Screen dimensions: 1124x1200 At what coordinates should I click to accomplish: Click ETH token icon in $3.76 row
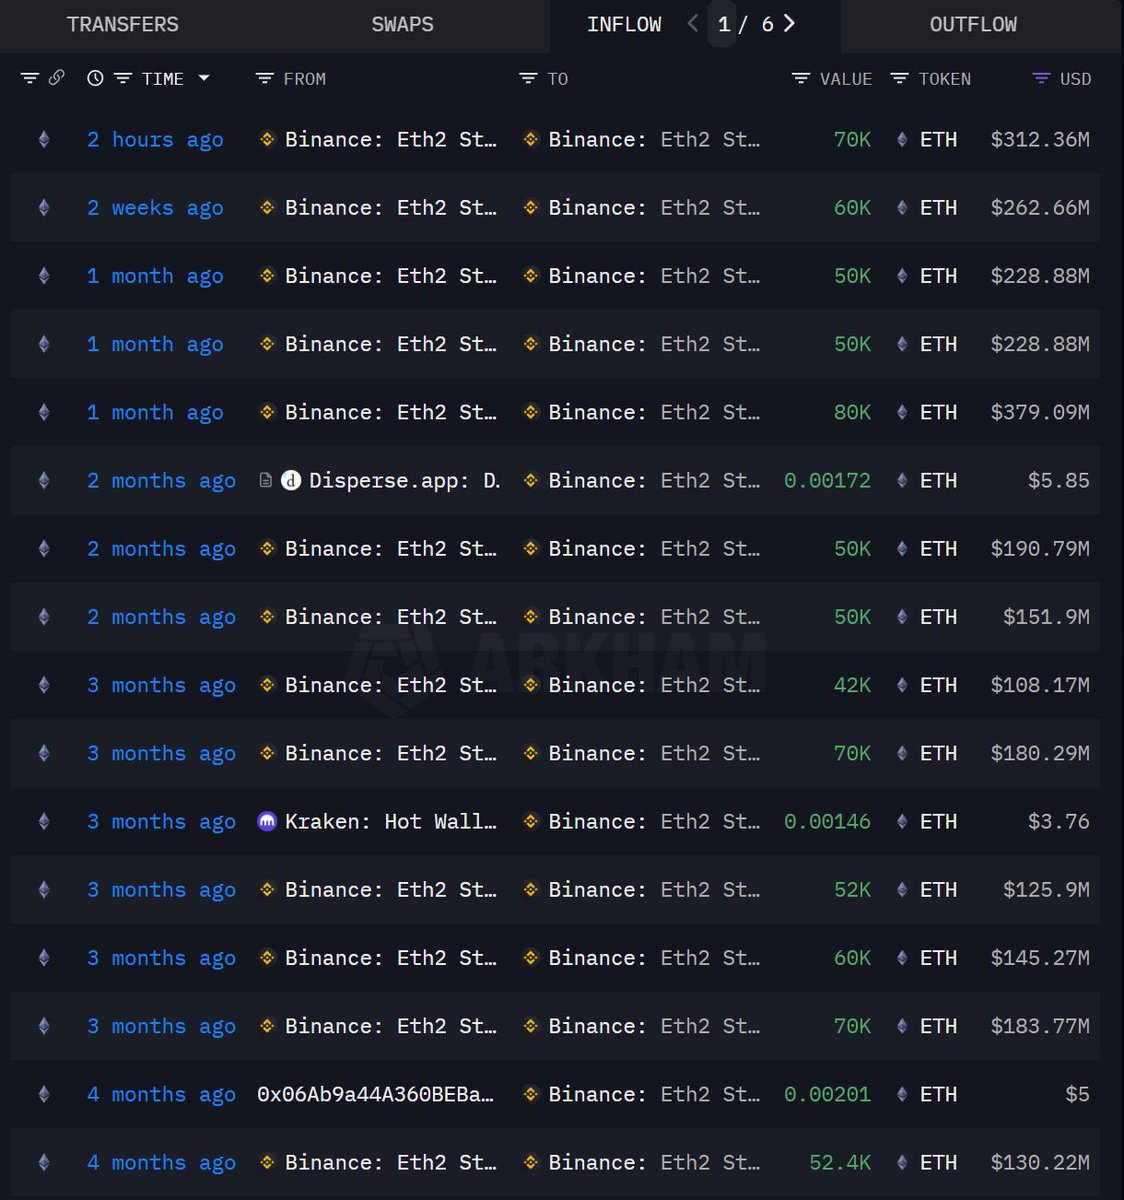click(x=902, y=822)
